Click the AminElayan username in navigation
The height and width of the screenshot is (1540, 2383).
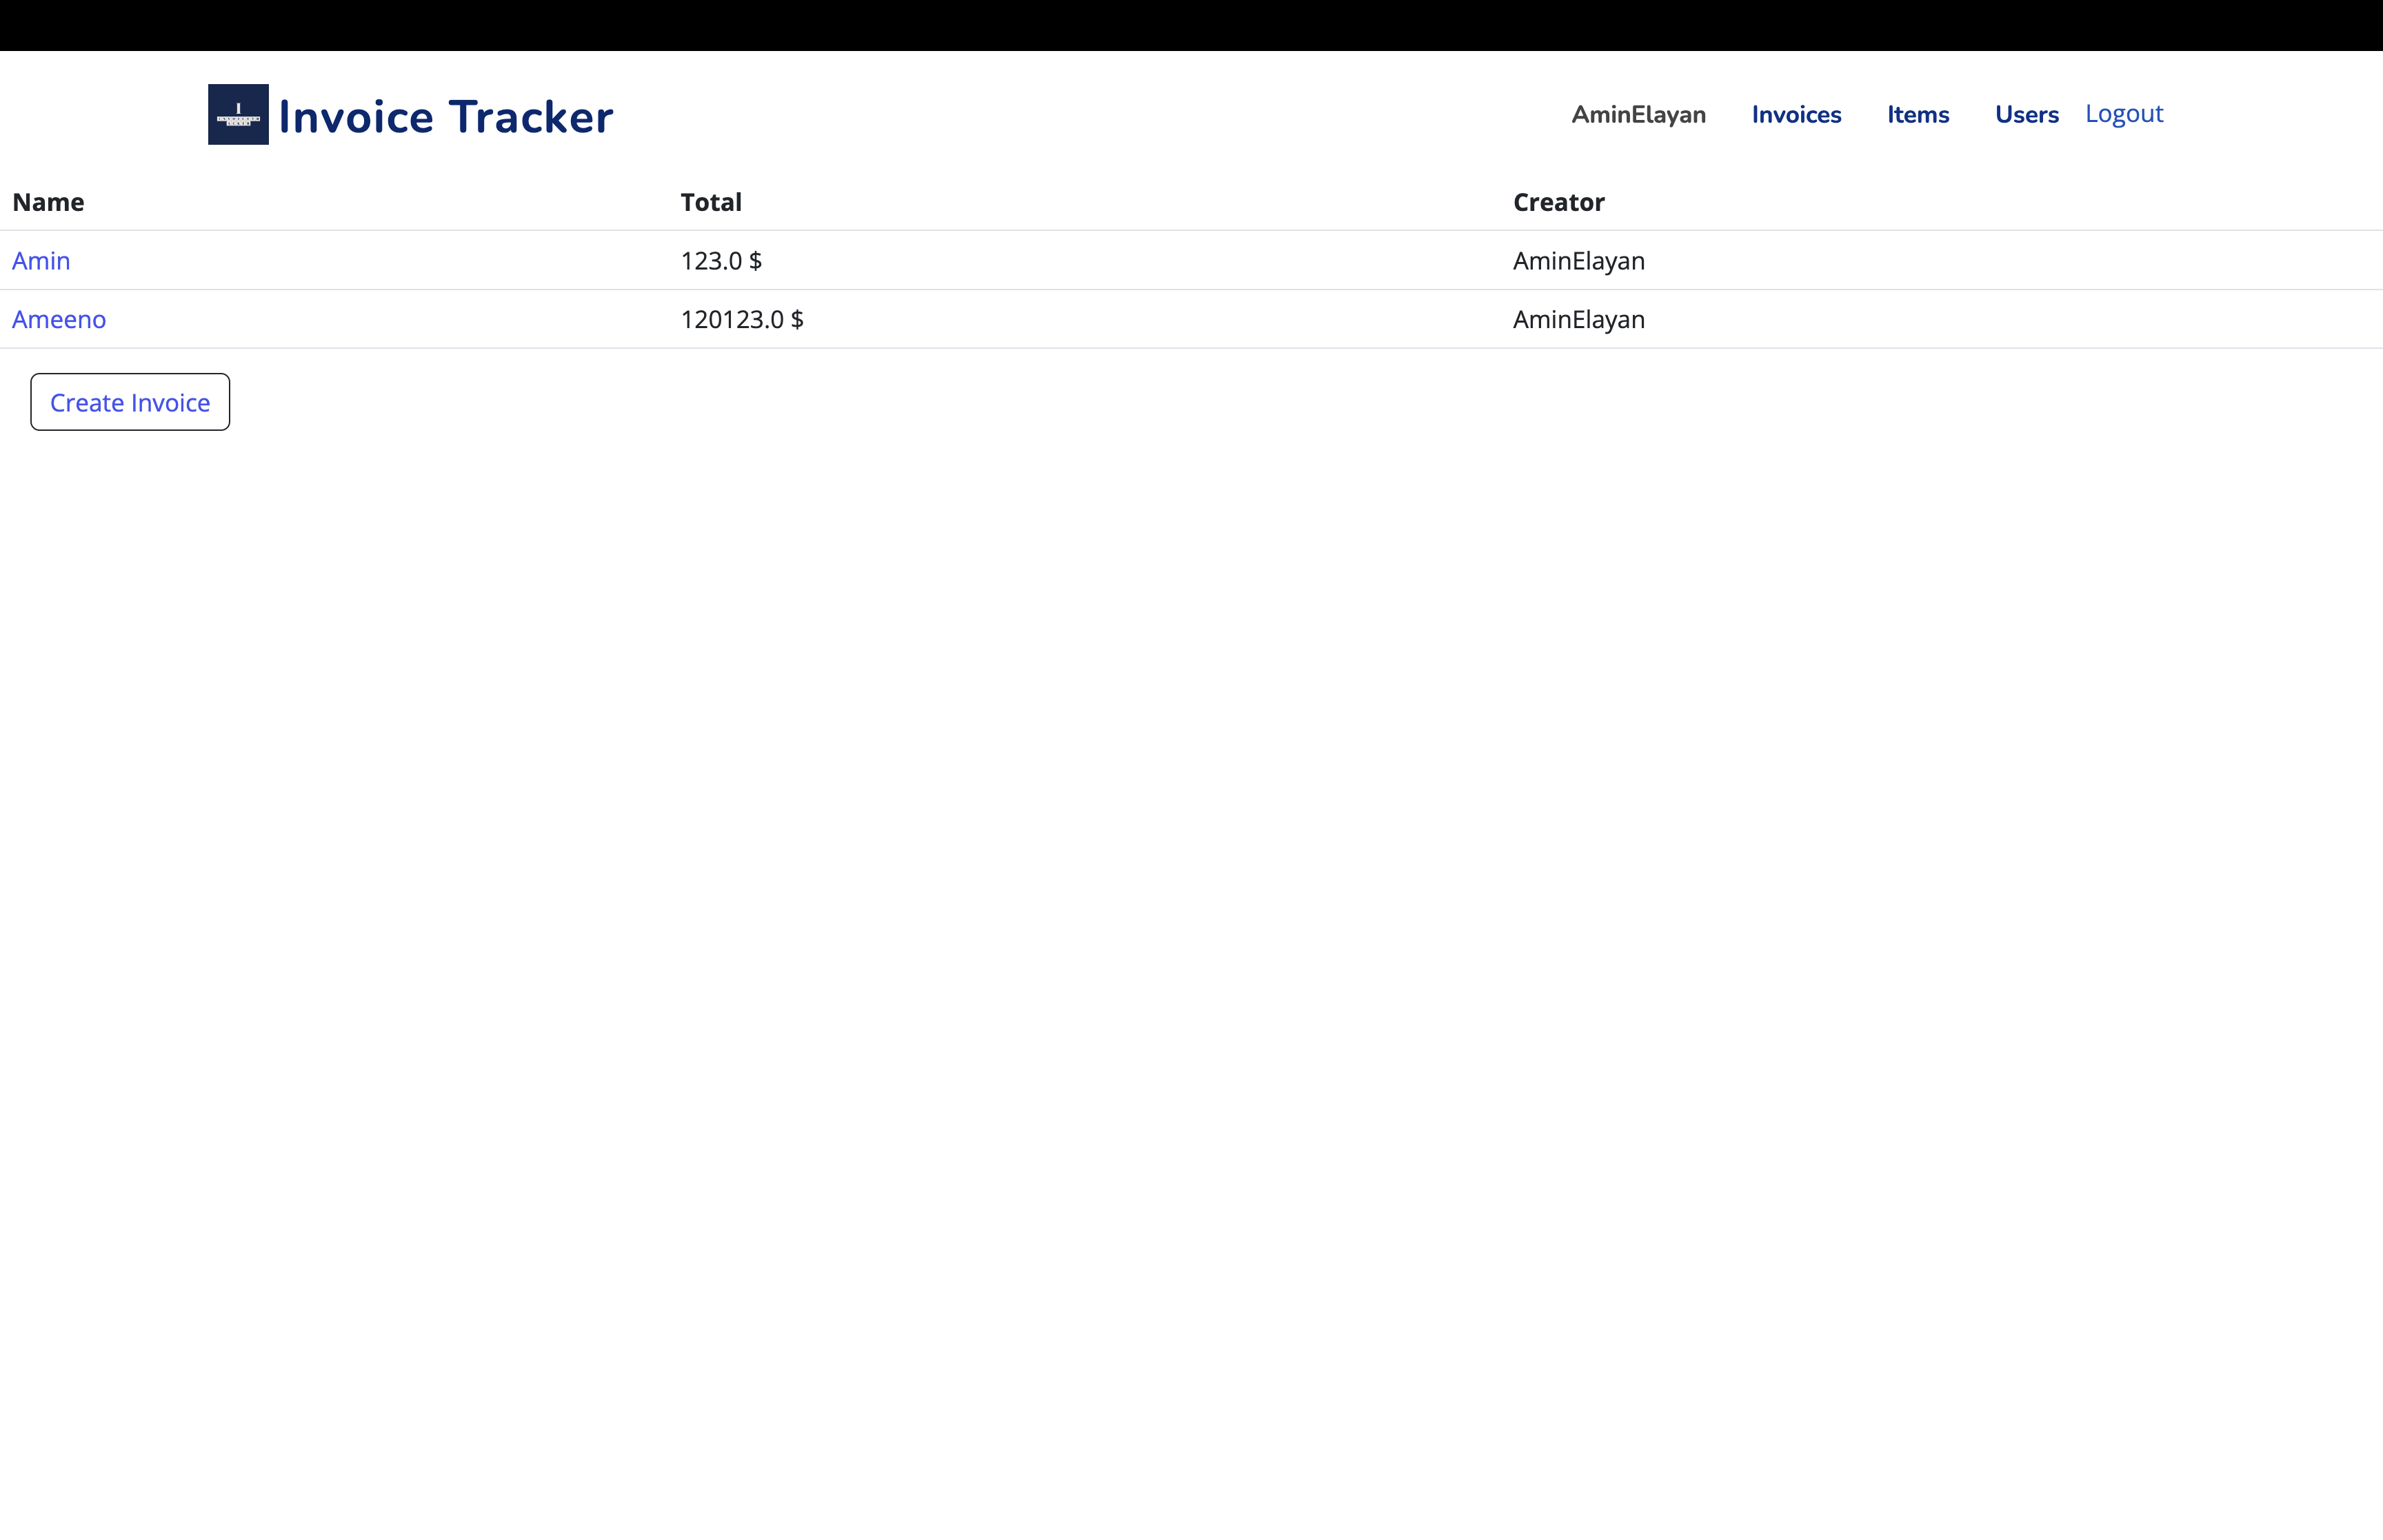(x=1638, y=114)
